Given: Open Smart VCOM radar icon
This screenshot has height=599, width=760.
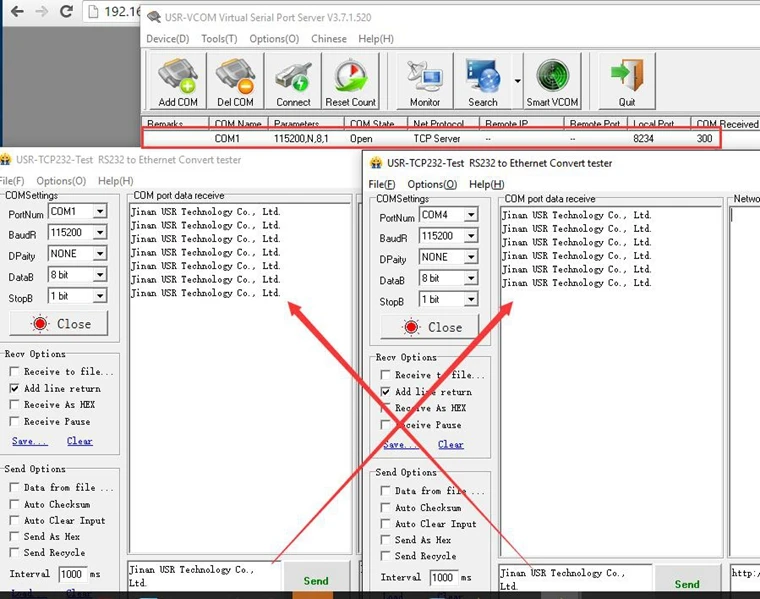Looking at the screenshot, I should 552,81.
